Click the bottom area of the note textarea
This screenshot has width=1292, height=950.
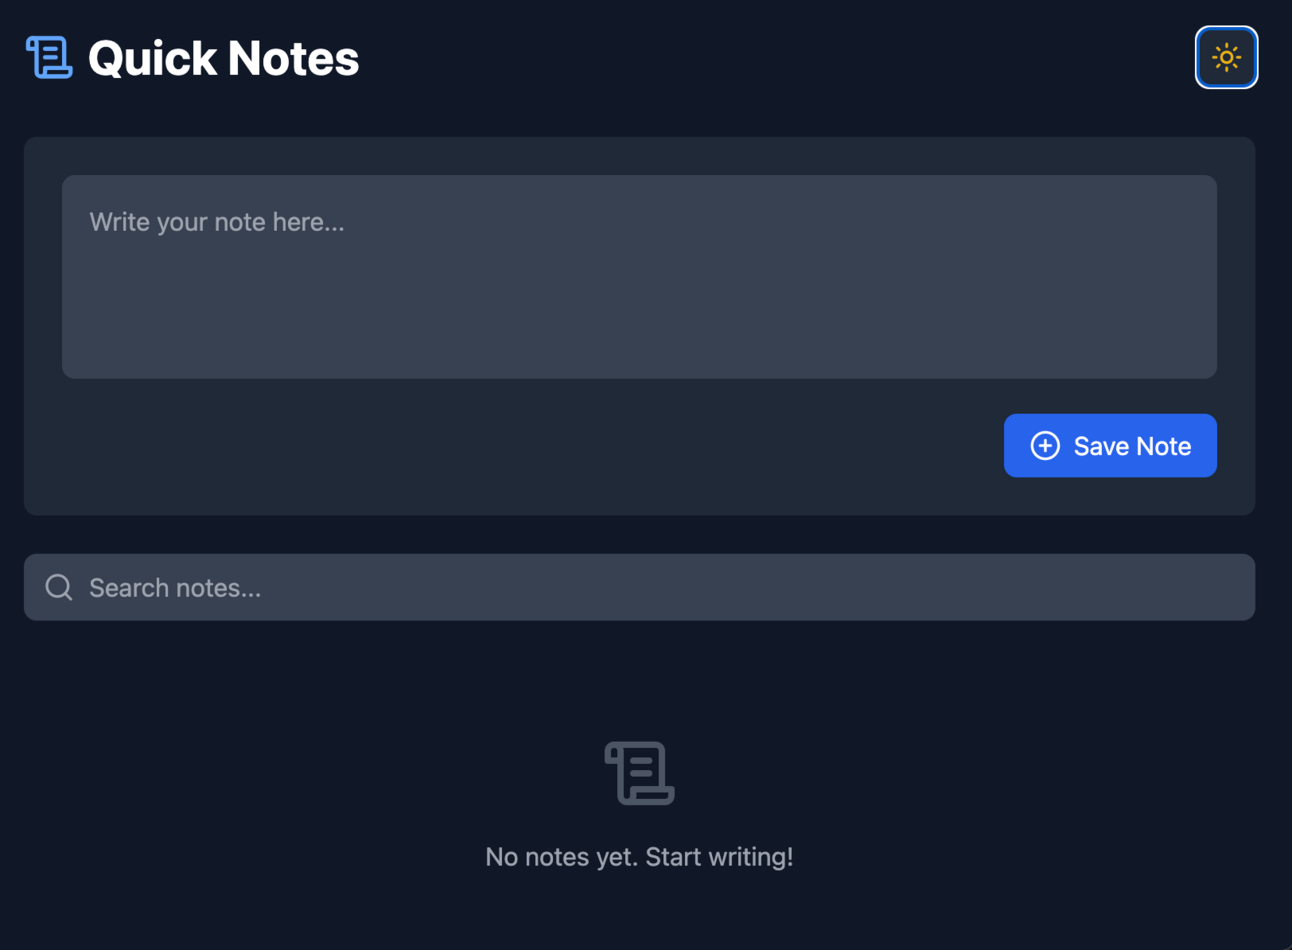pos(639,355)
